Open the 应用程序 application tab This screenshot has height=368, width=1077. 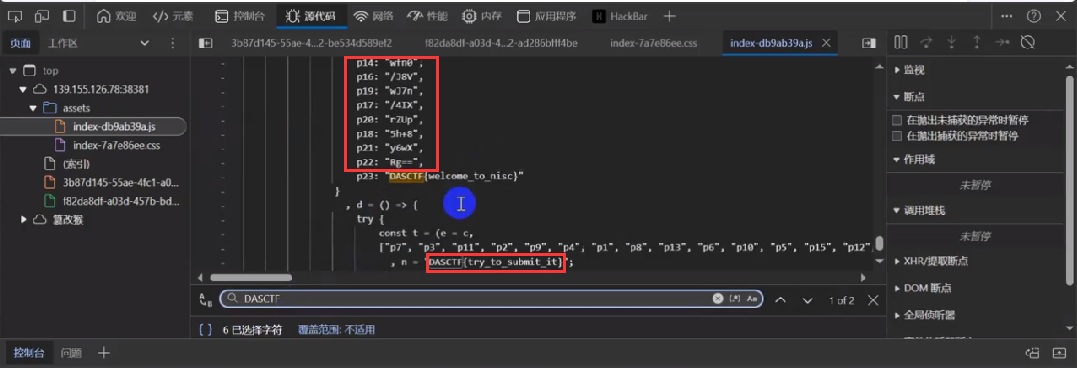tap(547, 16)
